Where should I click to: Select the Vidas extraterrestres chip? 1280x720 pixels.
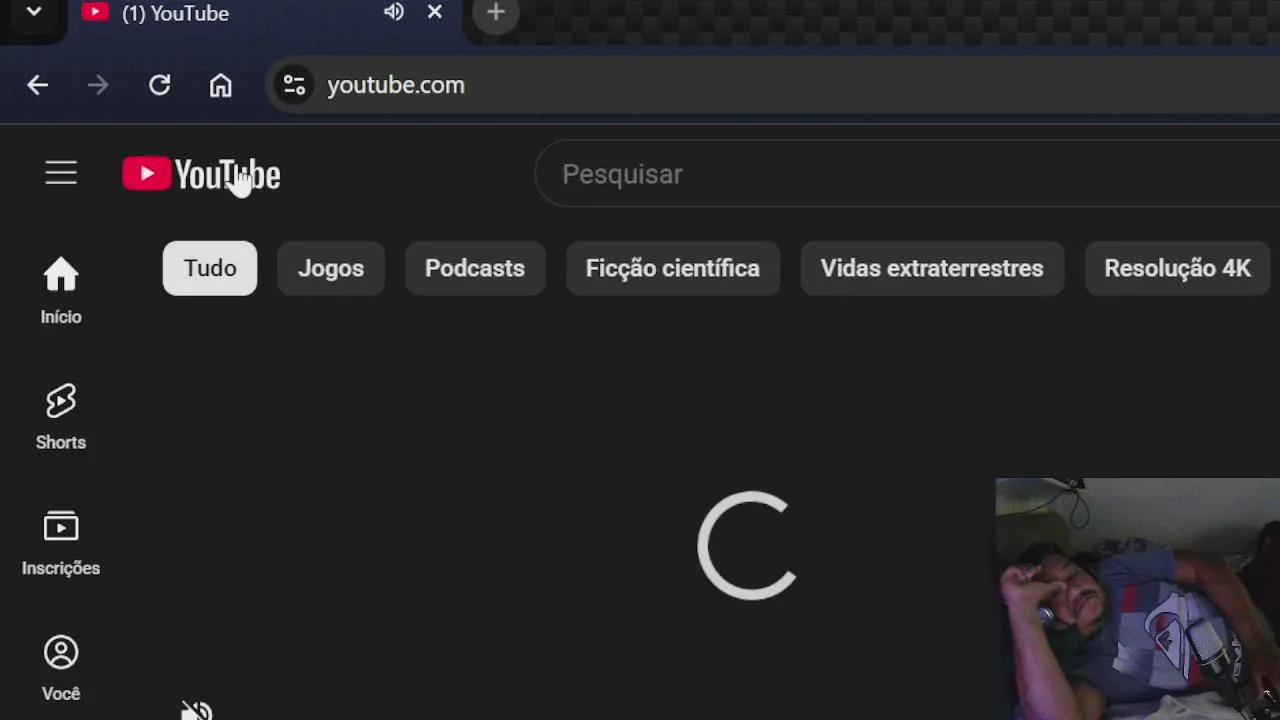932,268
